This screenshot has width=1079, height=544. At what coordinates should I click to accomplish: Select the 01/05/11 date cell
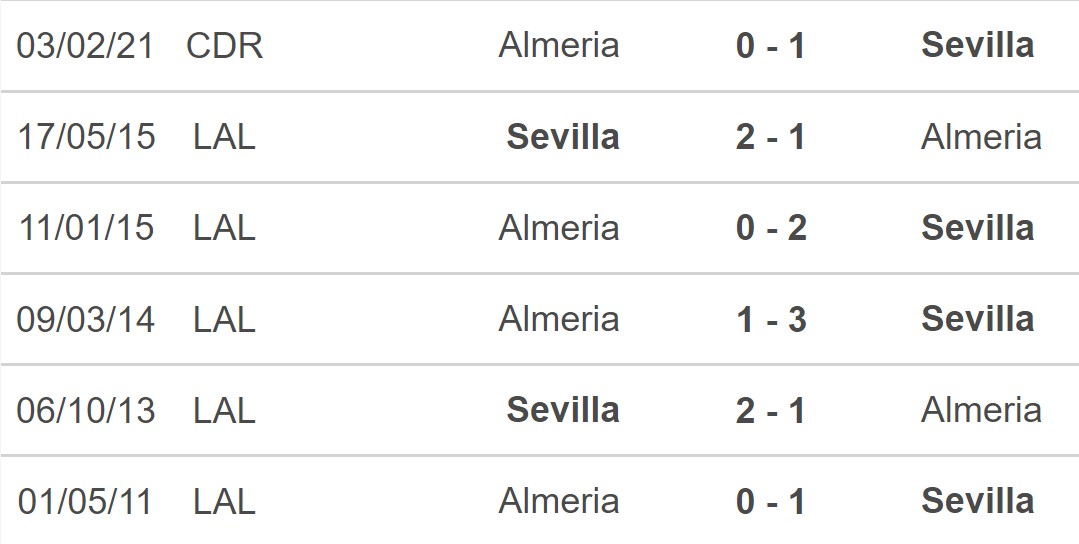86,501
